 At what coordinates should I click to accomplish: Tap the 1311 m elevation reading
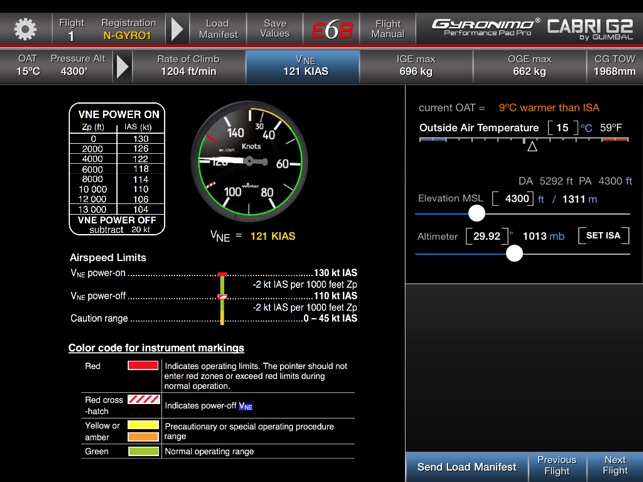click(579, 199)
